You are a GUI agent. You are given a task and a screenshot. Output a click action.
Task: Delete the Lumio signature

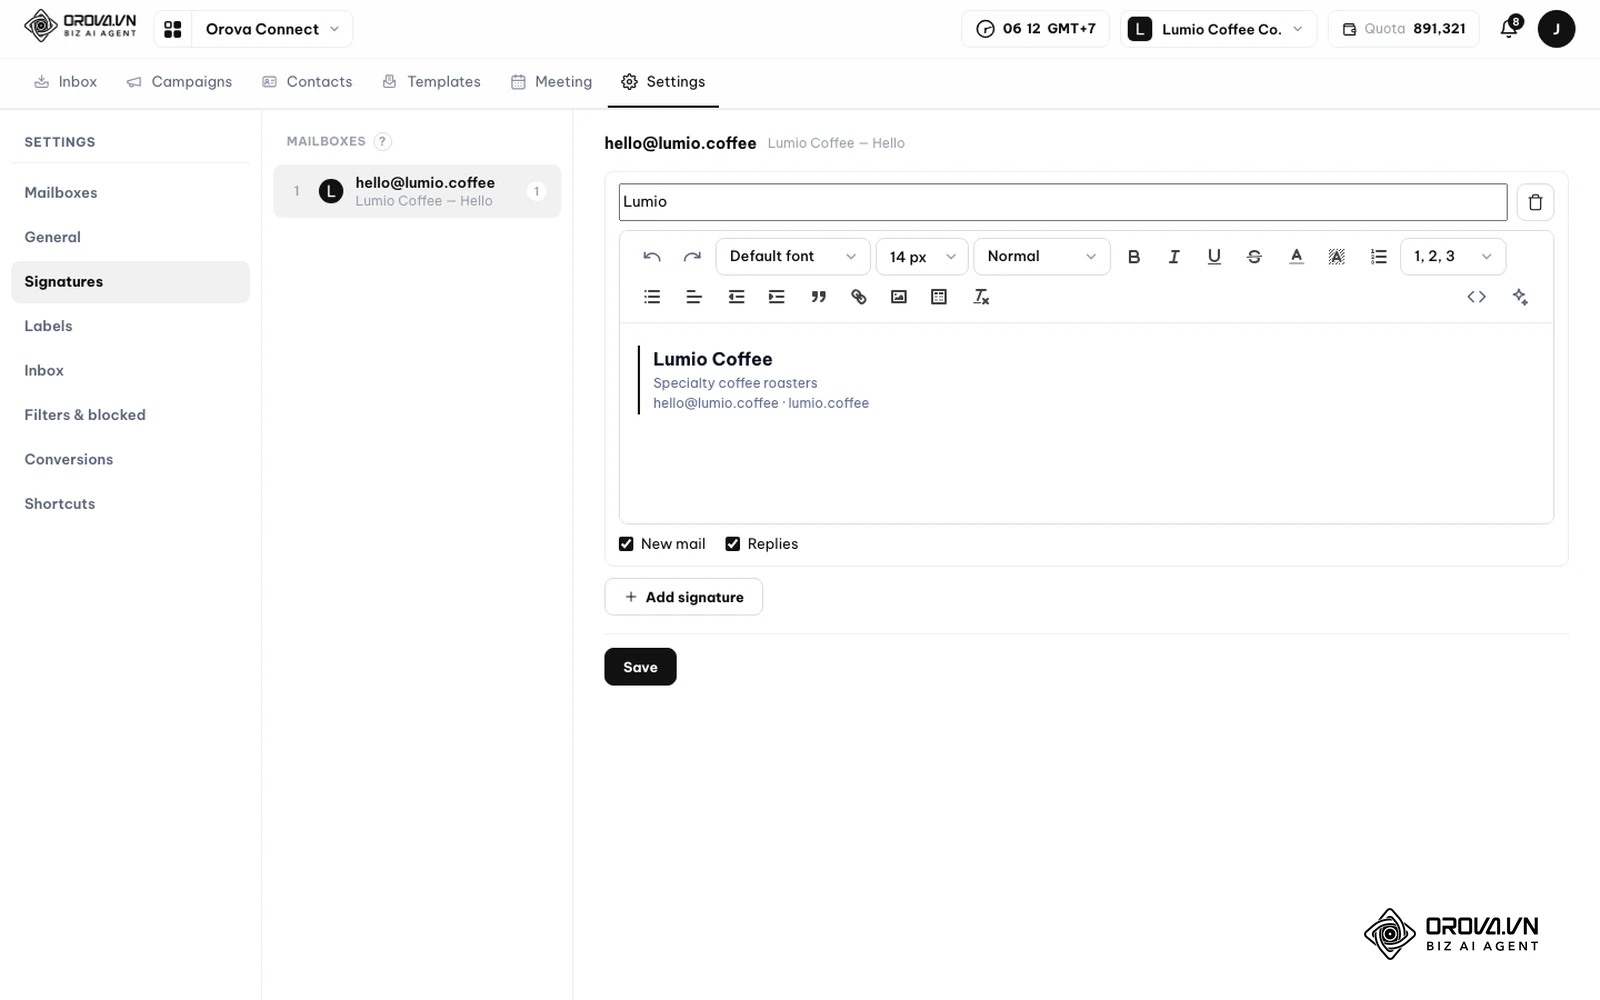[x=1535, y=202]
